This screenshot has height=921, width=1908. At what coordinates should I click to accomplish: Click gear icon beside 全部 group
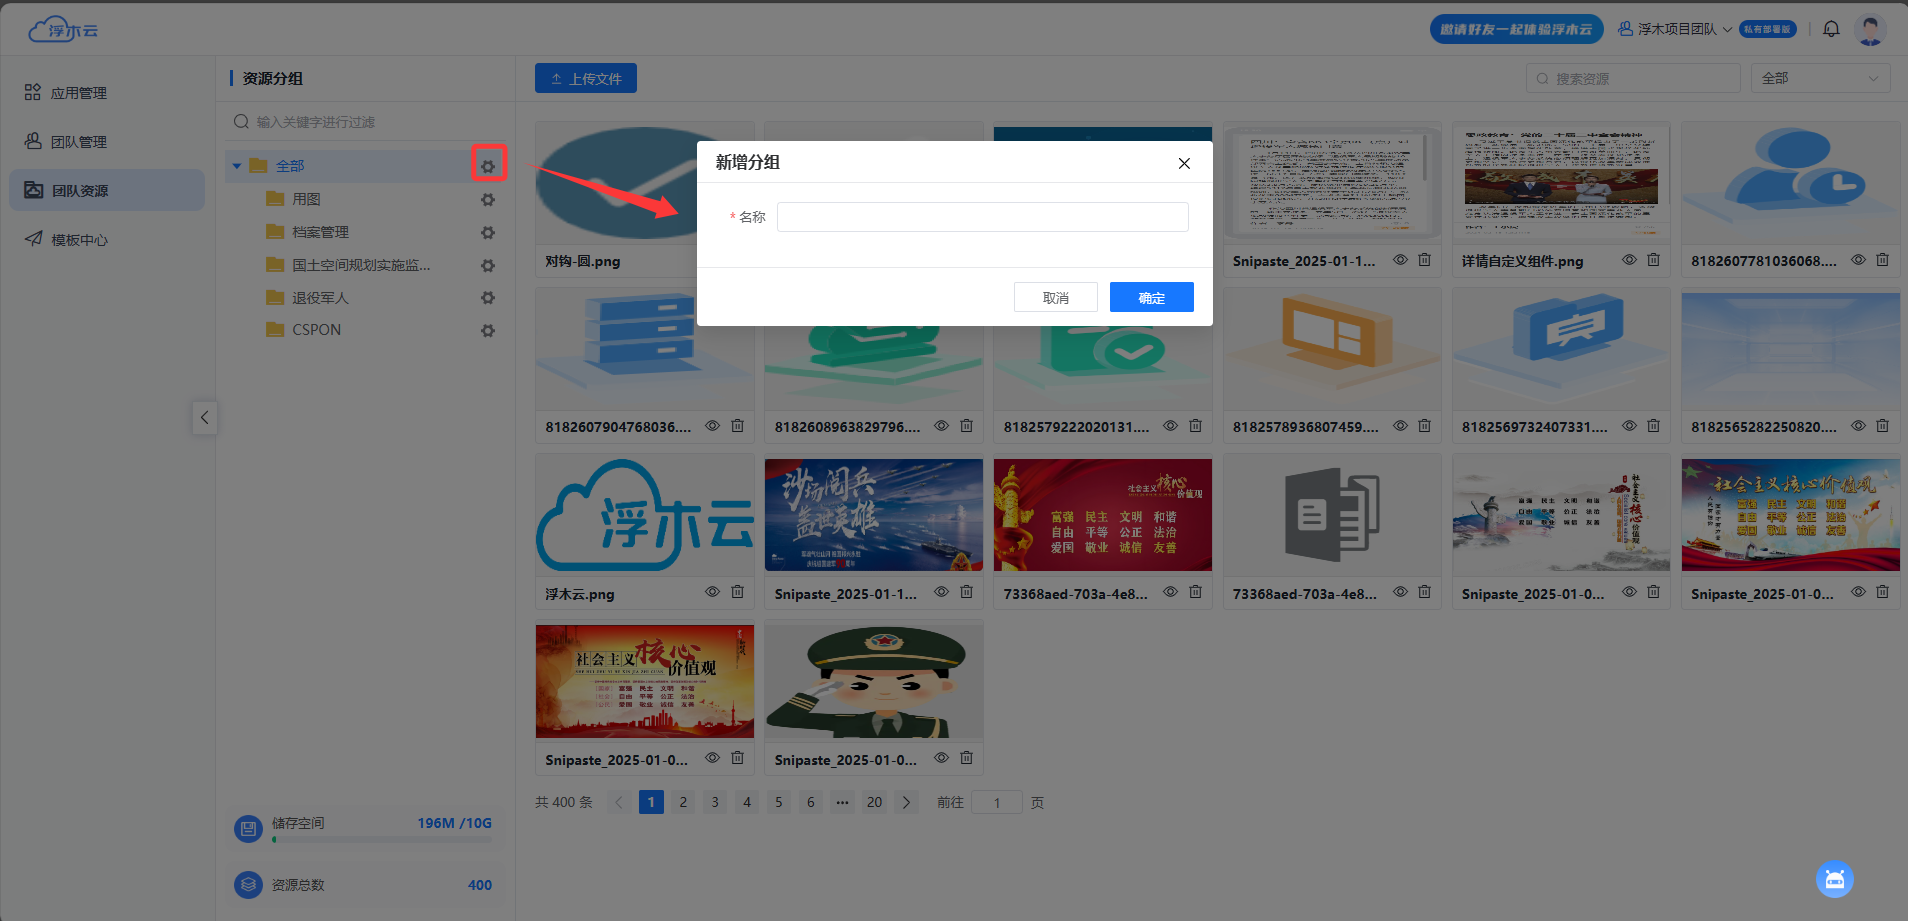[488, 166]
